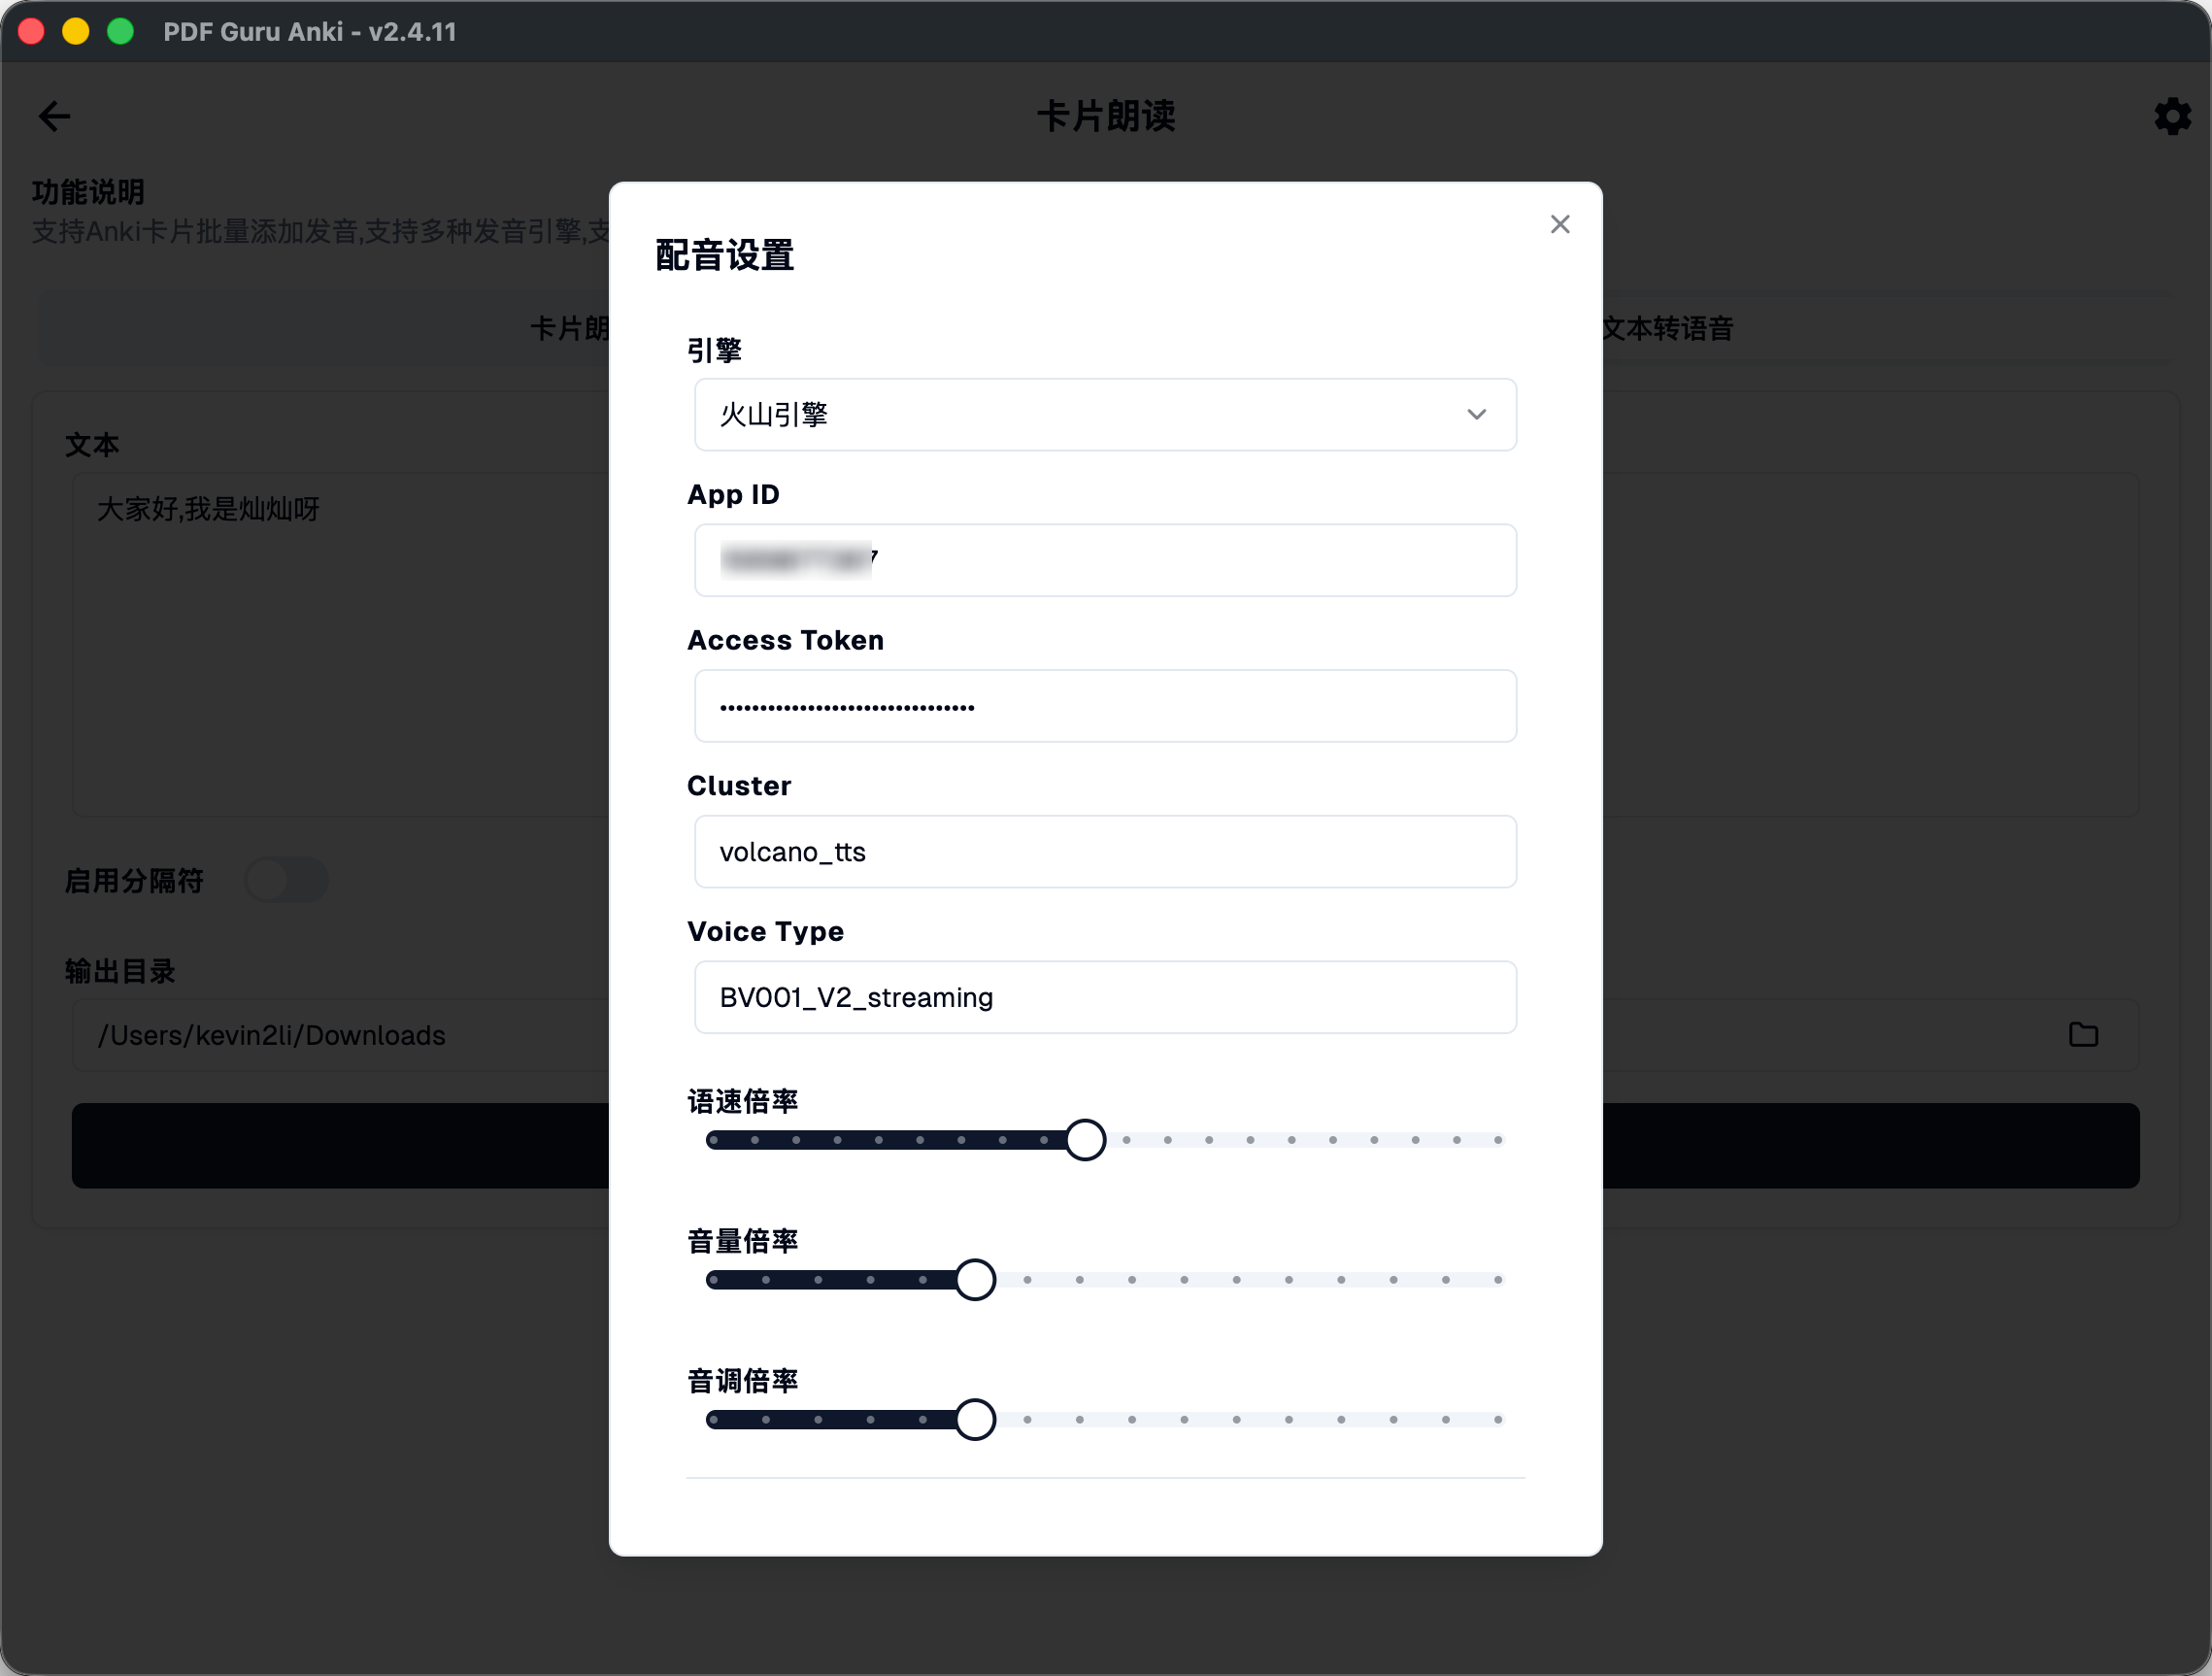2212x1676 pixels.
Task: Expand the 引擎 dropdown chevron
Action: [1476, 414]
